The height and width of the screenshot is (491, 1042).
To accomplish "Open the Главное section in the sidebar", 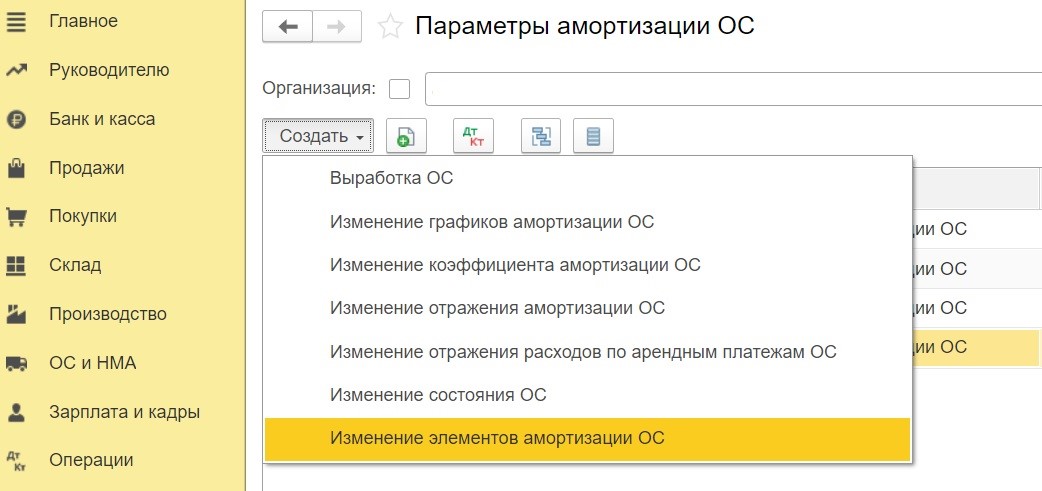I will [x=83, y=21].
